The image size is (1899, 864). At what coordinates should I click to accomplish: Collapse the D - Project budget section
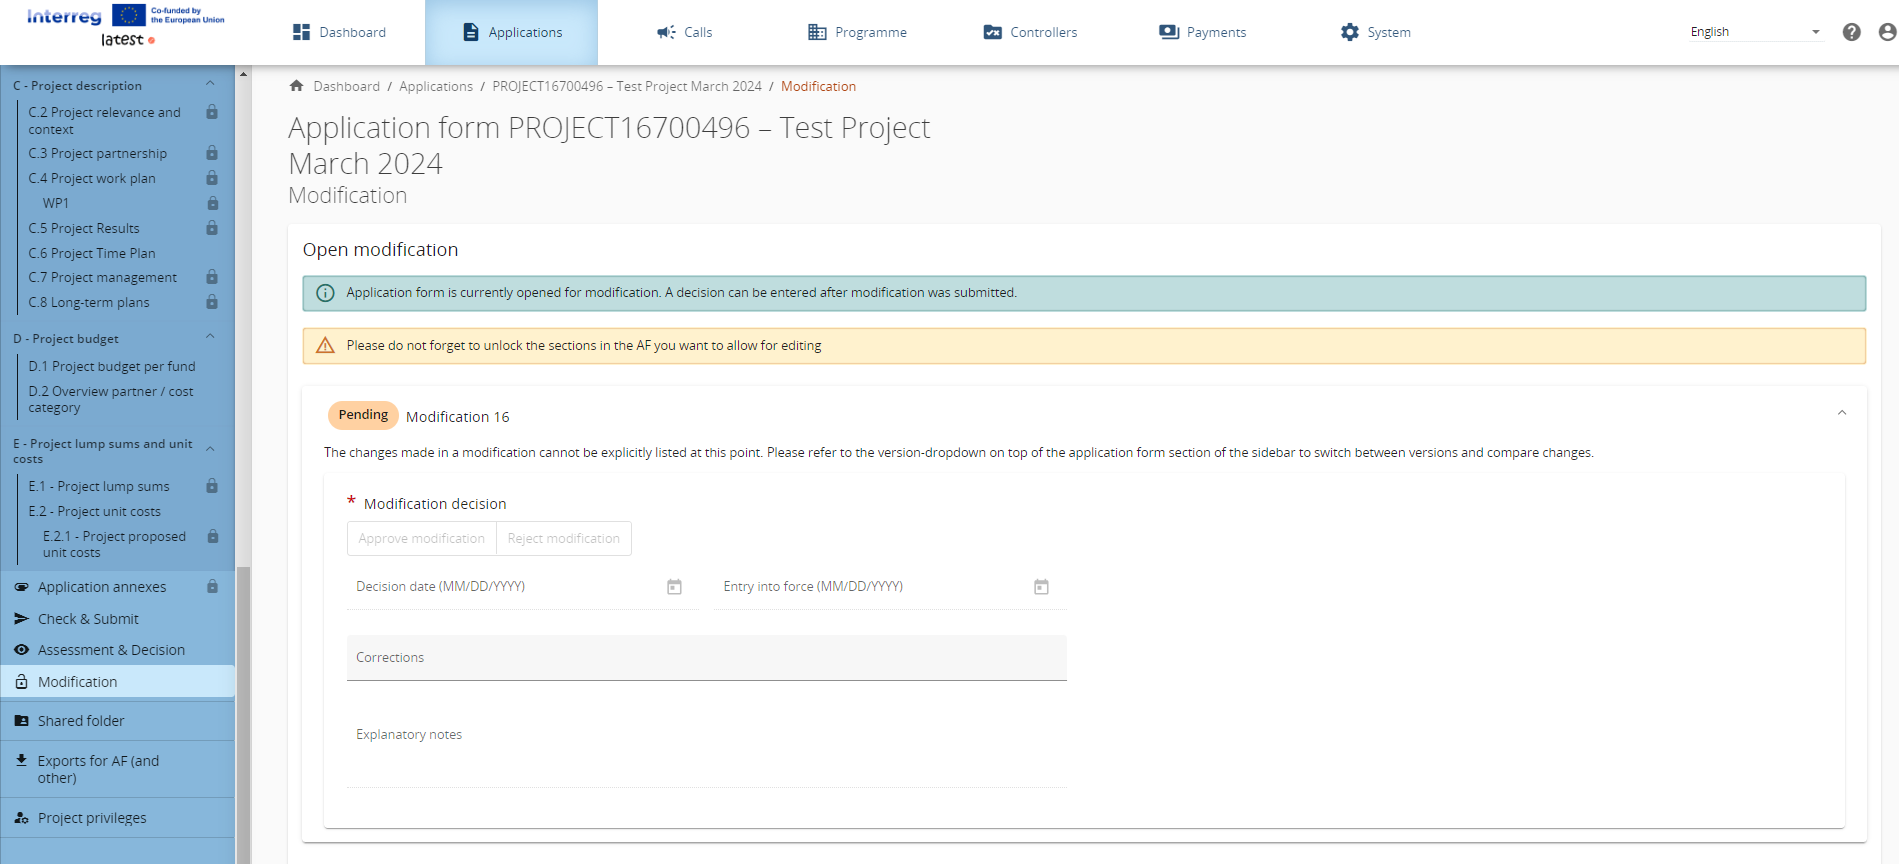210,337
